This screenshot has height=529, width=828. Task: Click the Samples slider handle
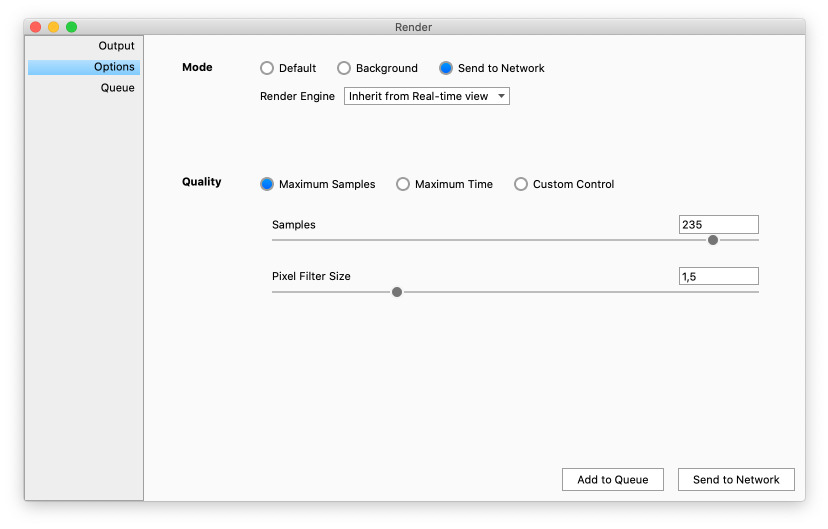(x=713, y=240)
